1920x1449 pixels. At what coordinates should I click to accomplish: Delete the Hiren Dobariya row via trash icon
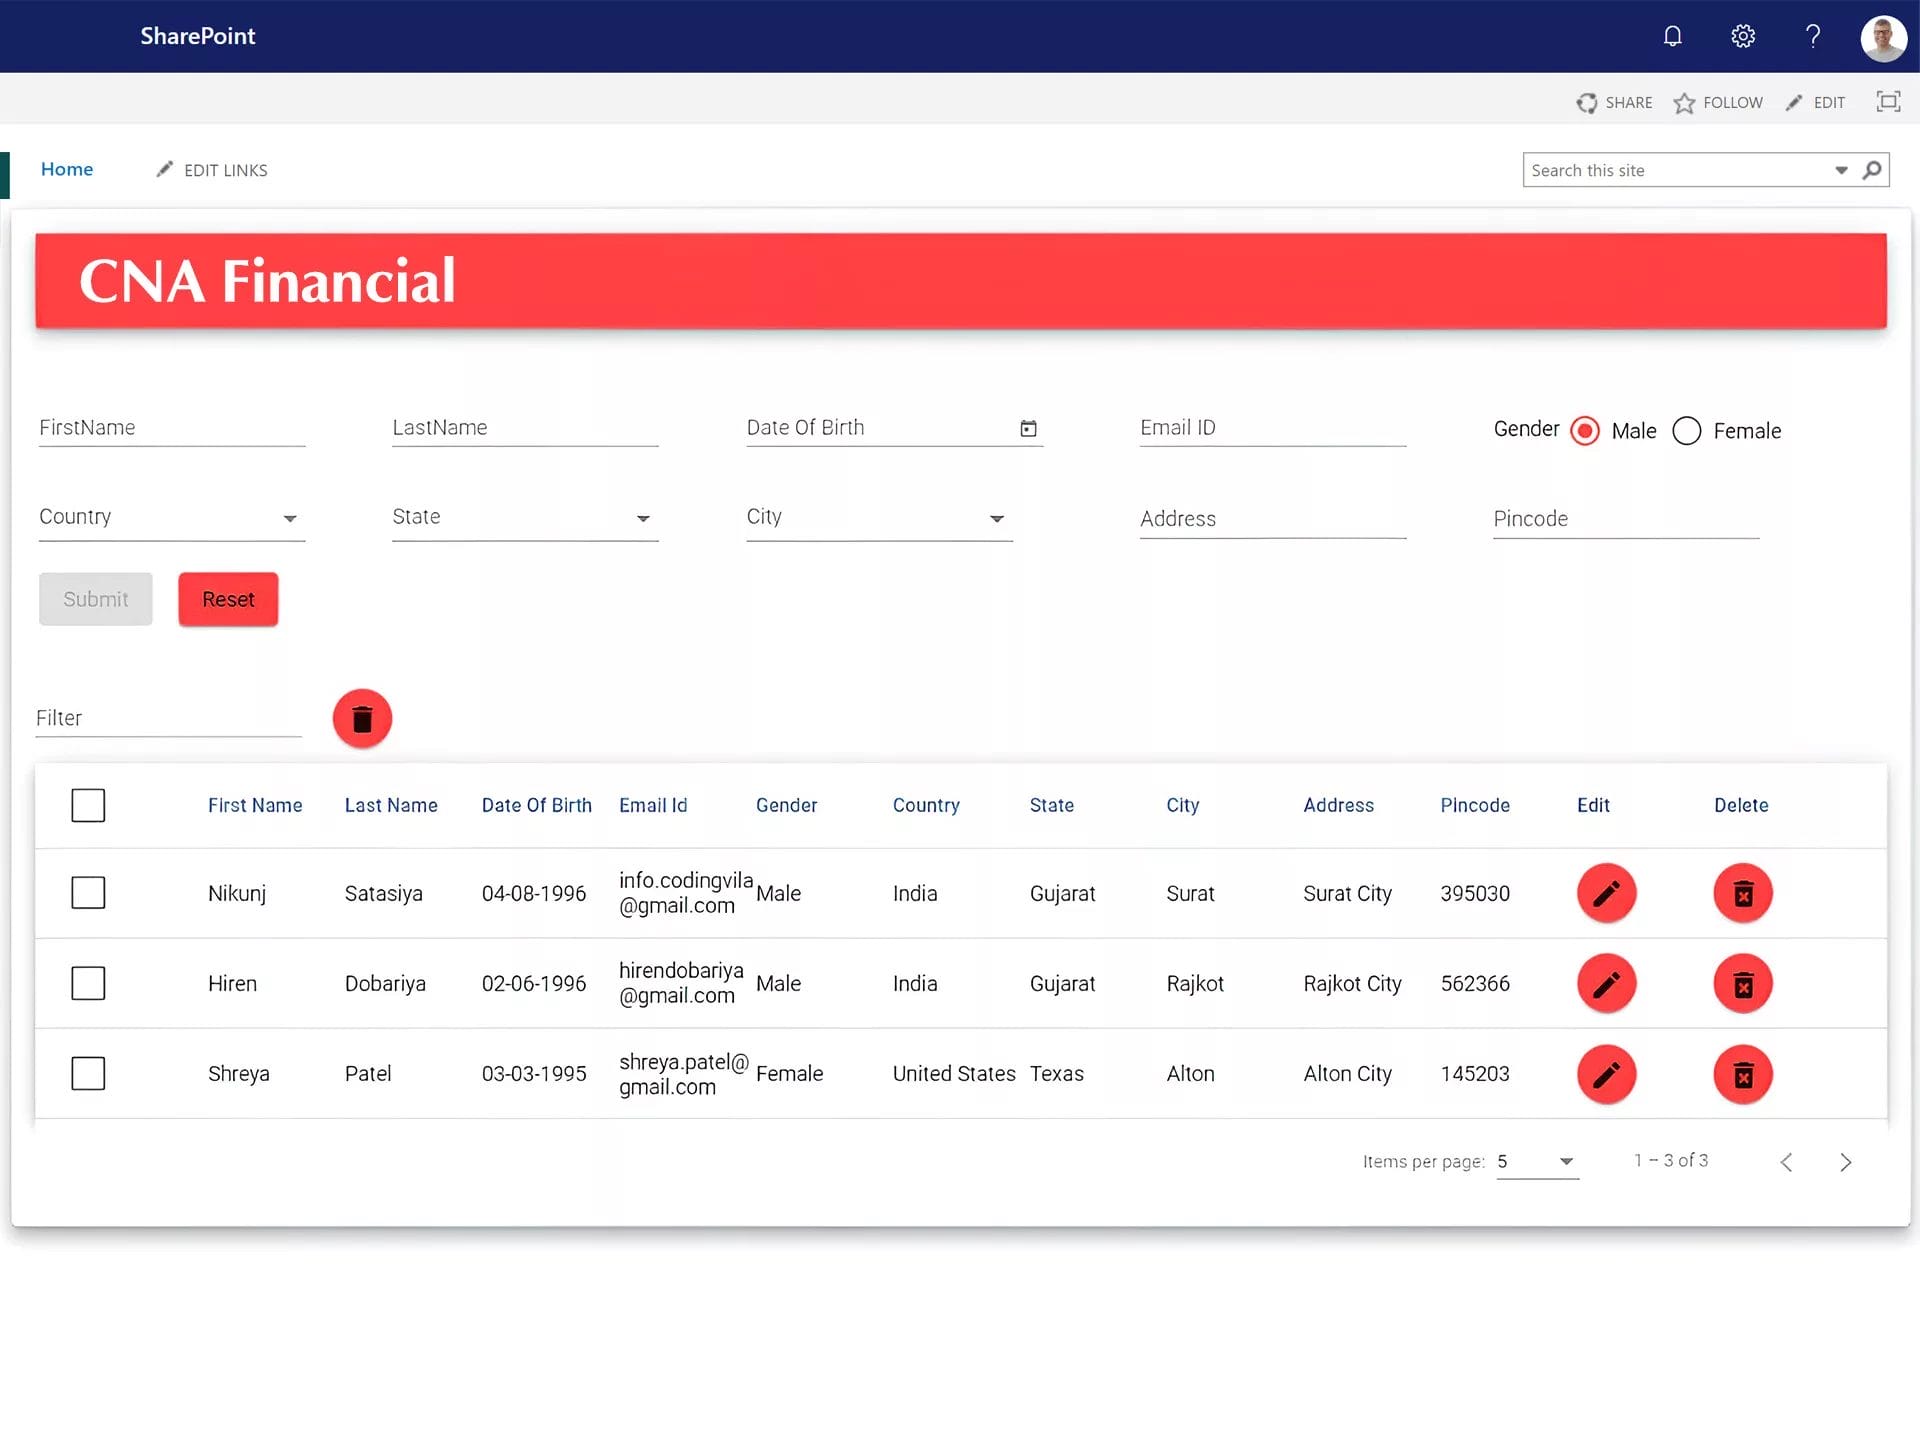point(1743,983)
